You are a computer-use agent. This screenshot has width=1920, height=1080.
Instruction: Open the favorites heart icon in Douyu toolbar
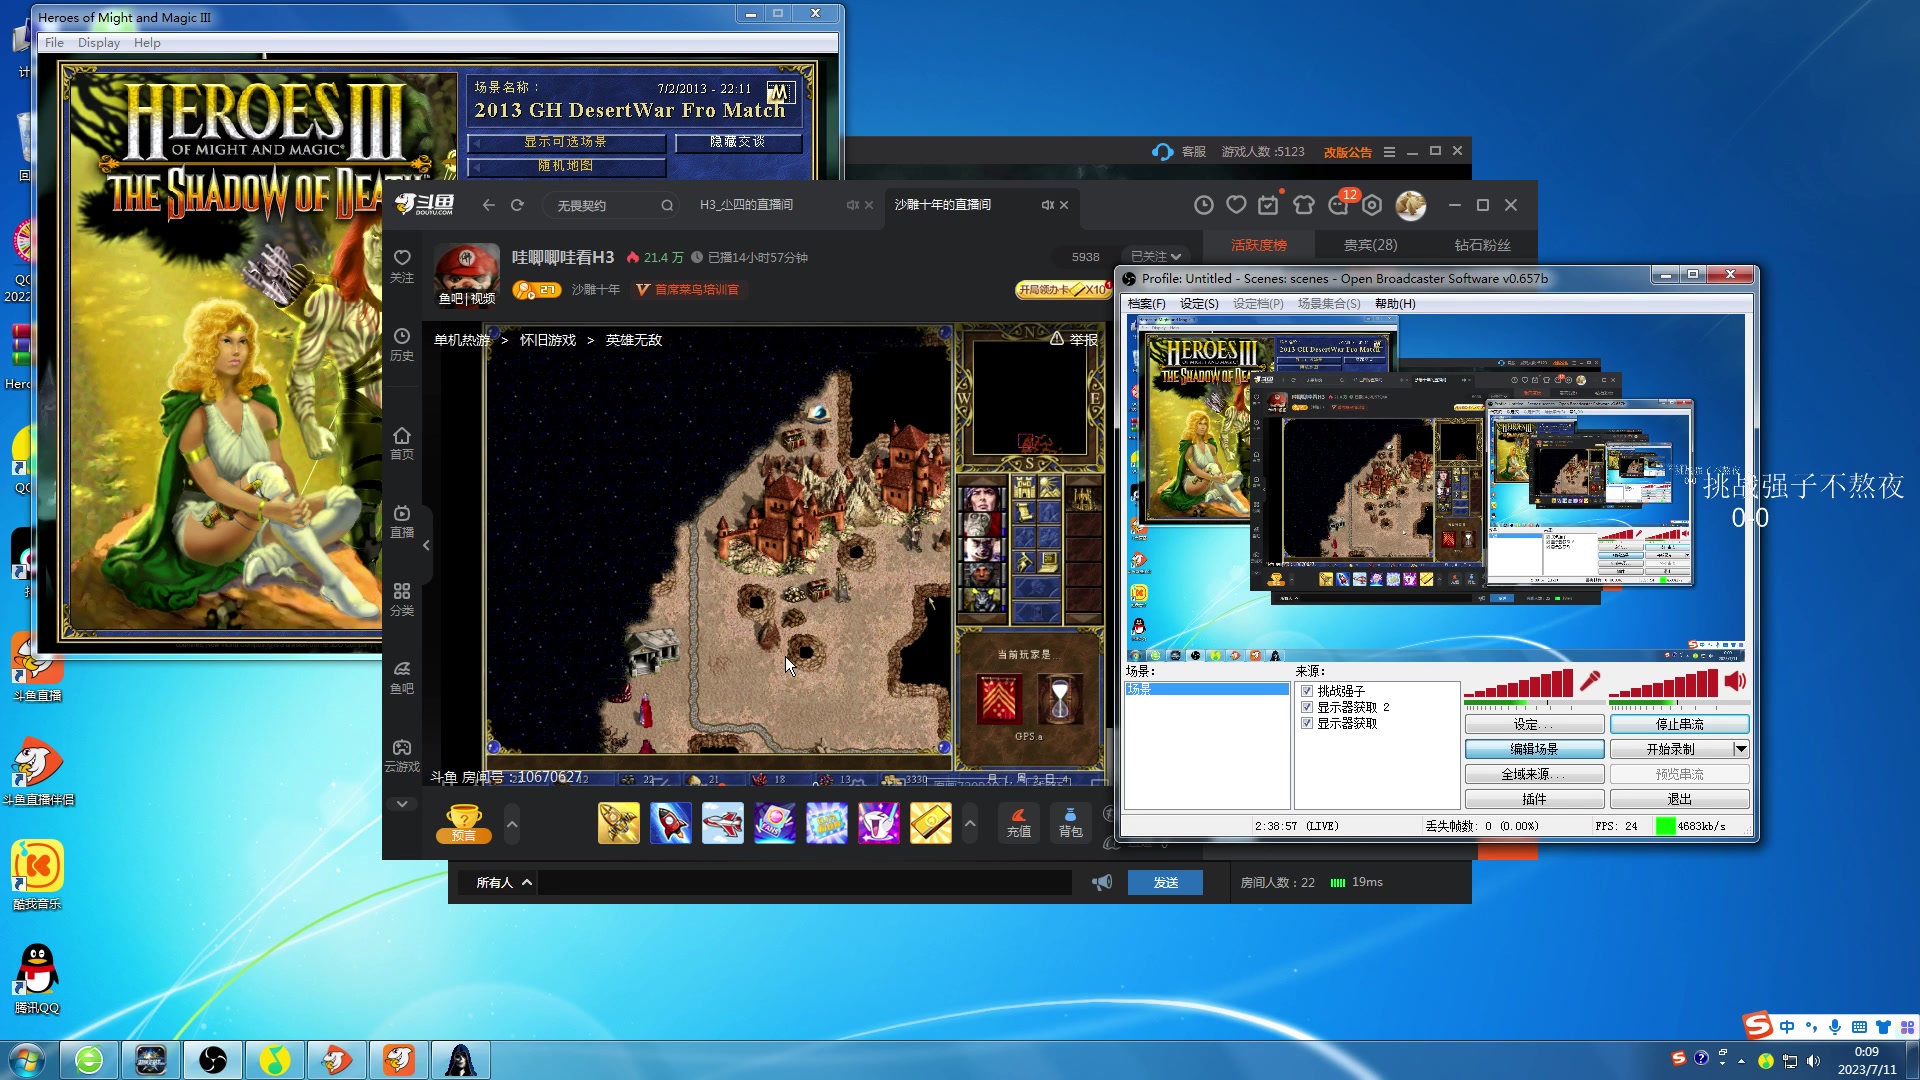1237,205
